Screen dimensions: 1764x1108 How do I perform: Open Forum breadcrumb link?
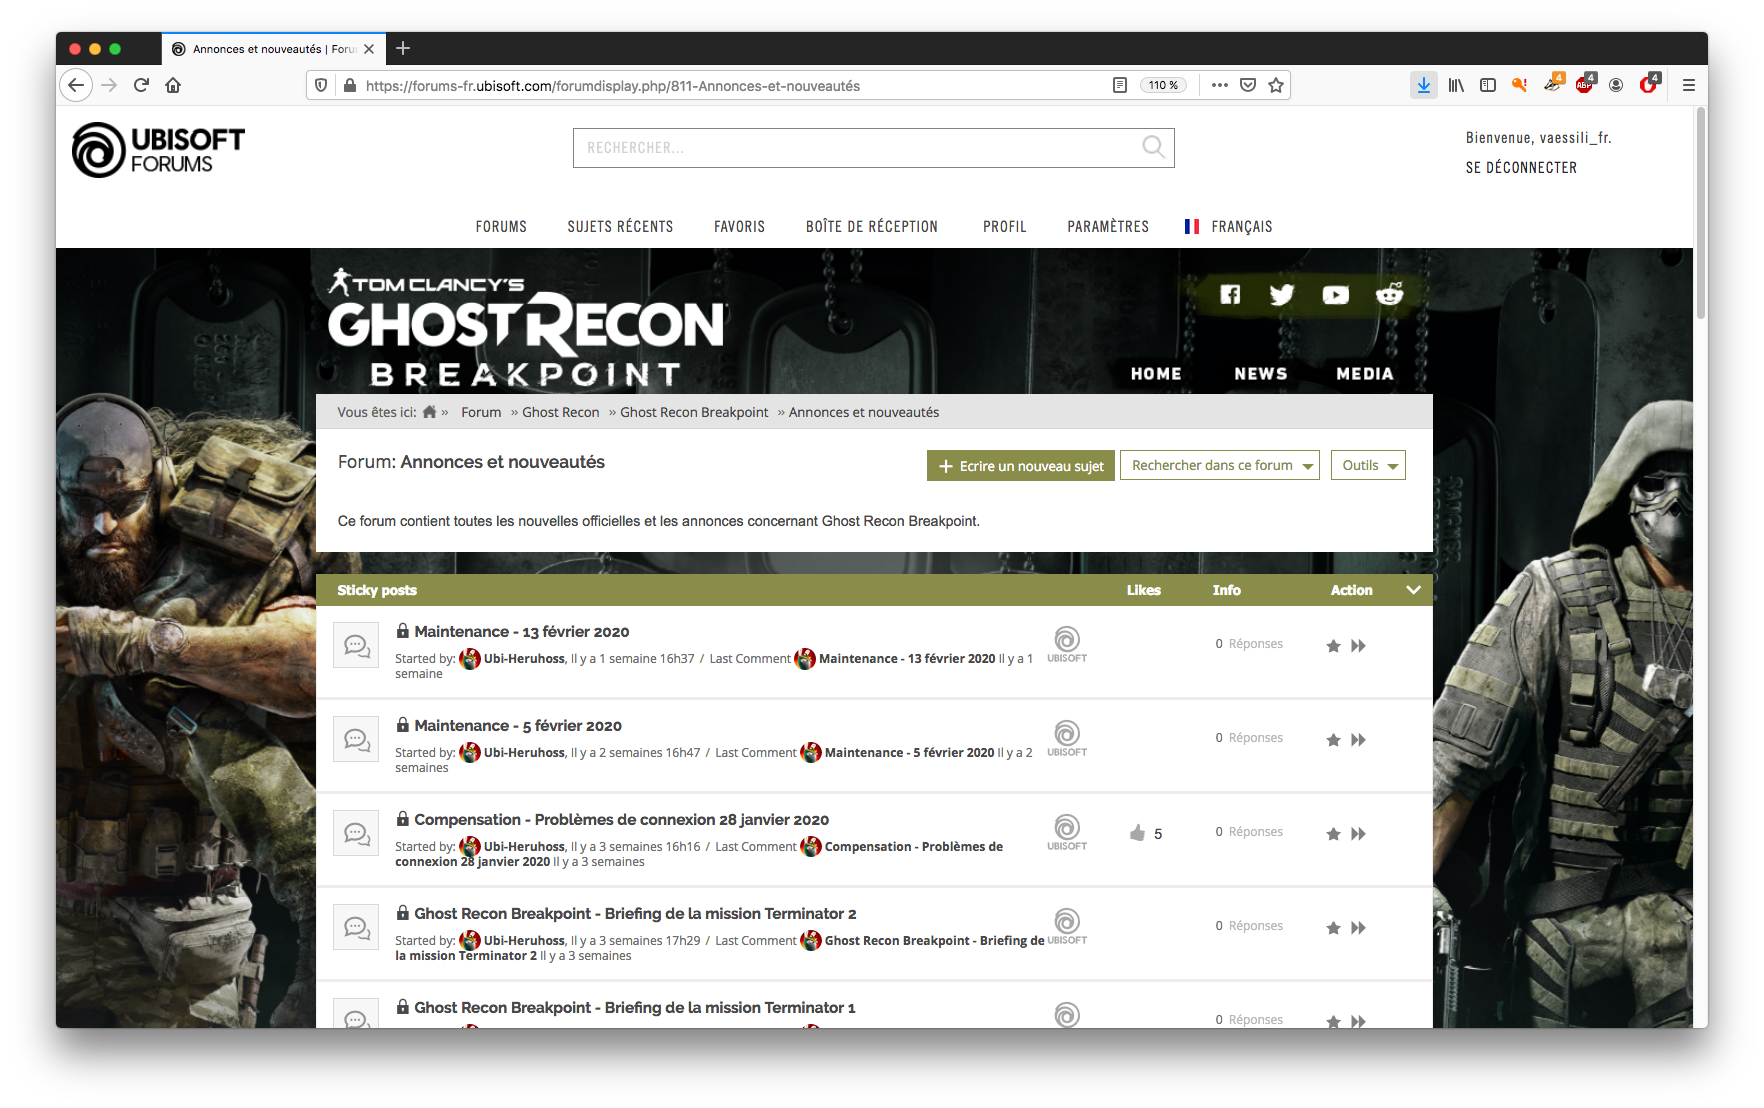(481, 412)
